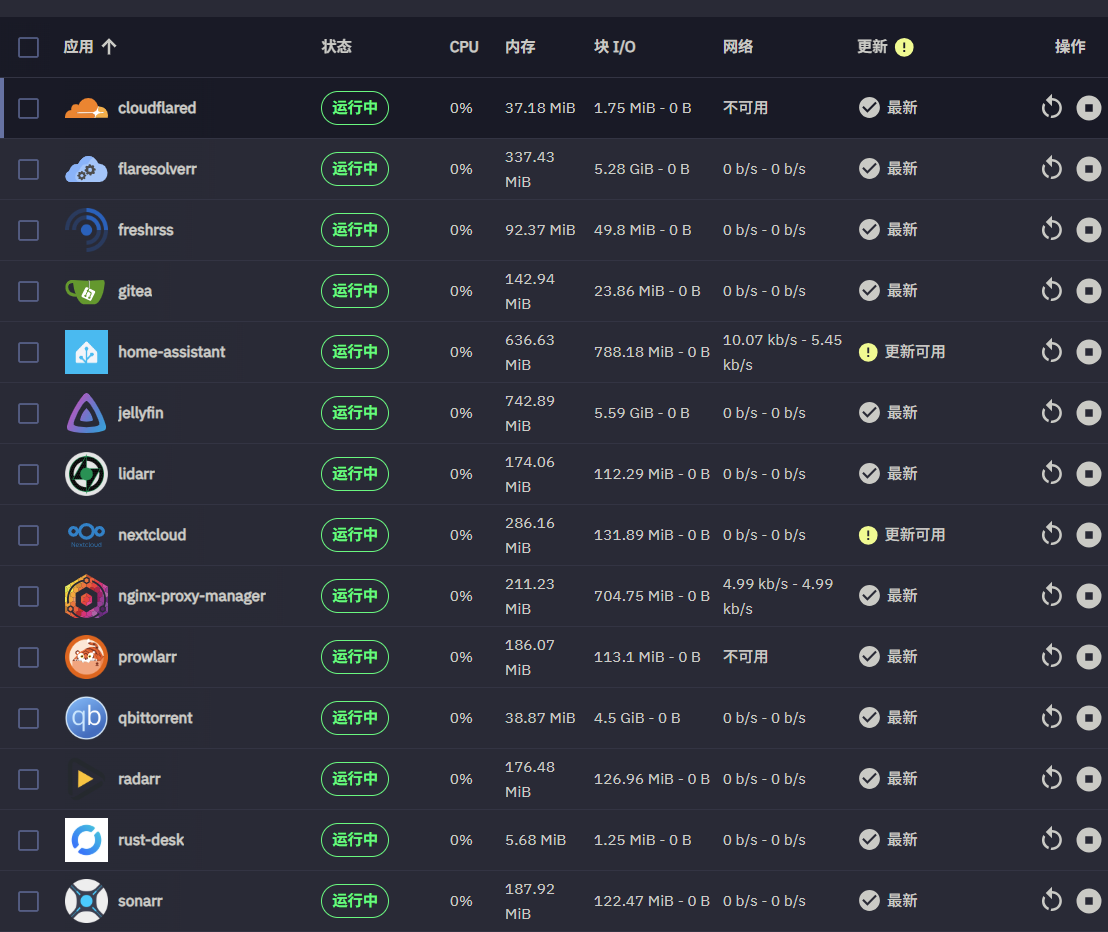This screenshot has width=1108, height=932.
Task: Stop the rust-desk app
Action: [x=1088, y=839]
